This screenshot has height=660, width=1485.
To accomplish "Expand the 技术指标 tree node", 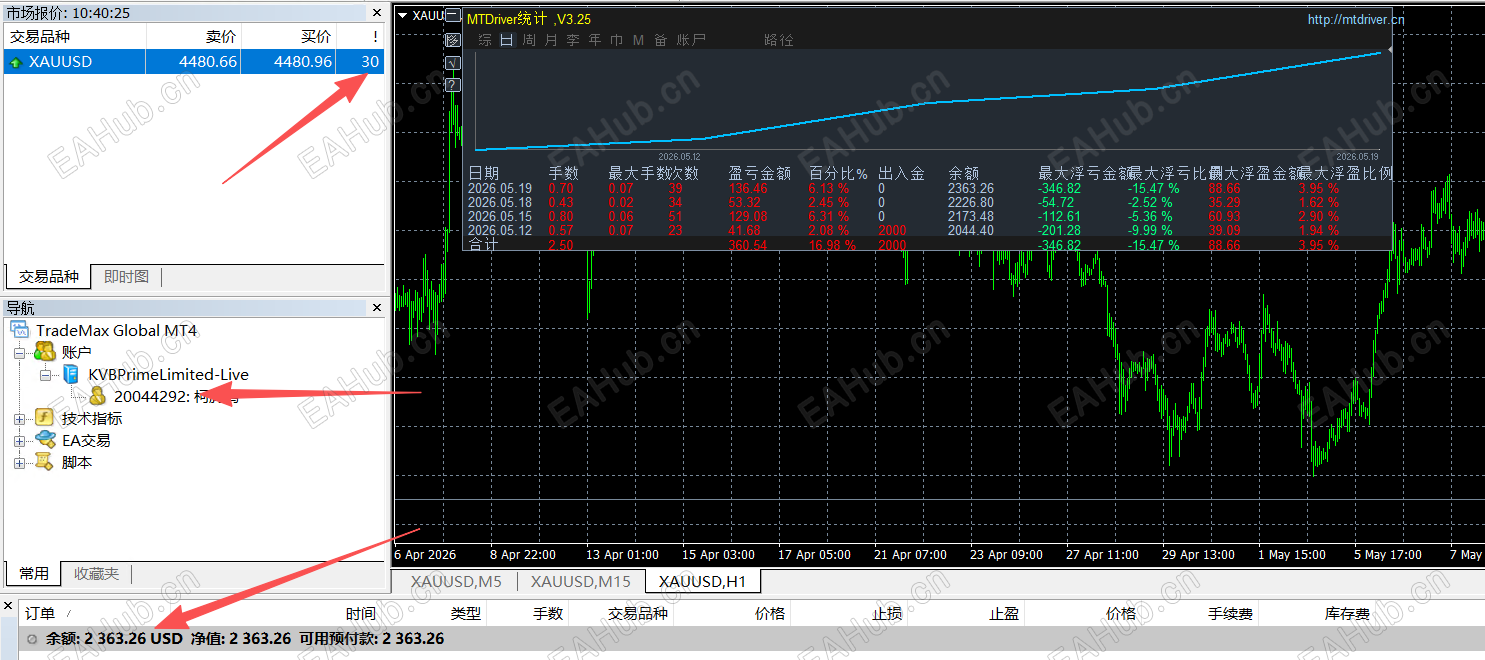I will click(x=19, y=418).
